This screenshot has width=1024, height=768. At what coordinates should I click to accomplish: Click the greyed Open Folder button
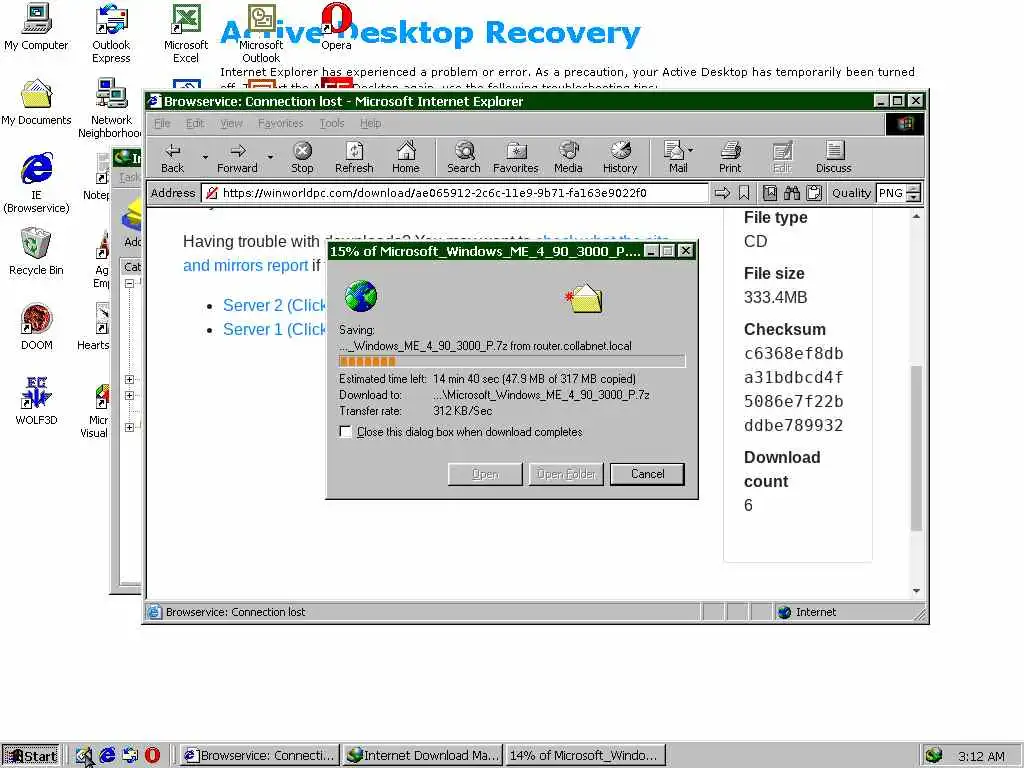pyautogui.click(x=566, y=474)
